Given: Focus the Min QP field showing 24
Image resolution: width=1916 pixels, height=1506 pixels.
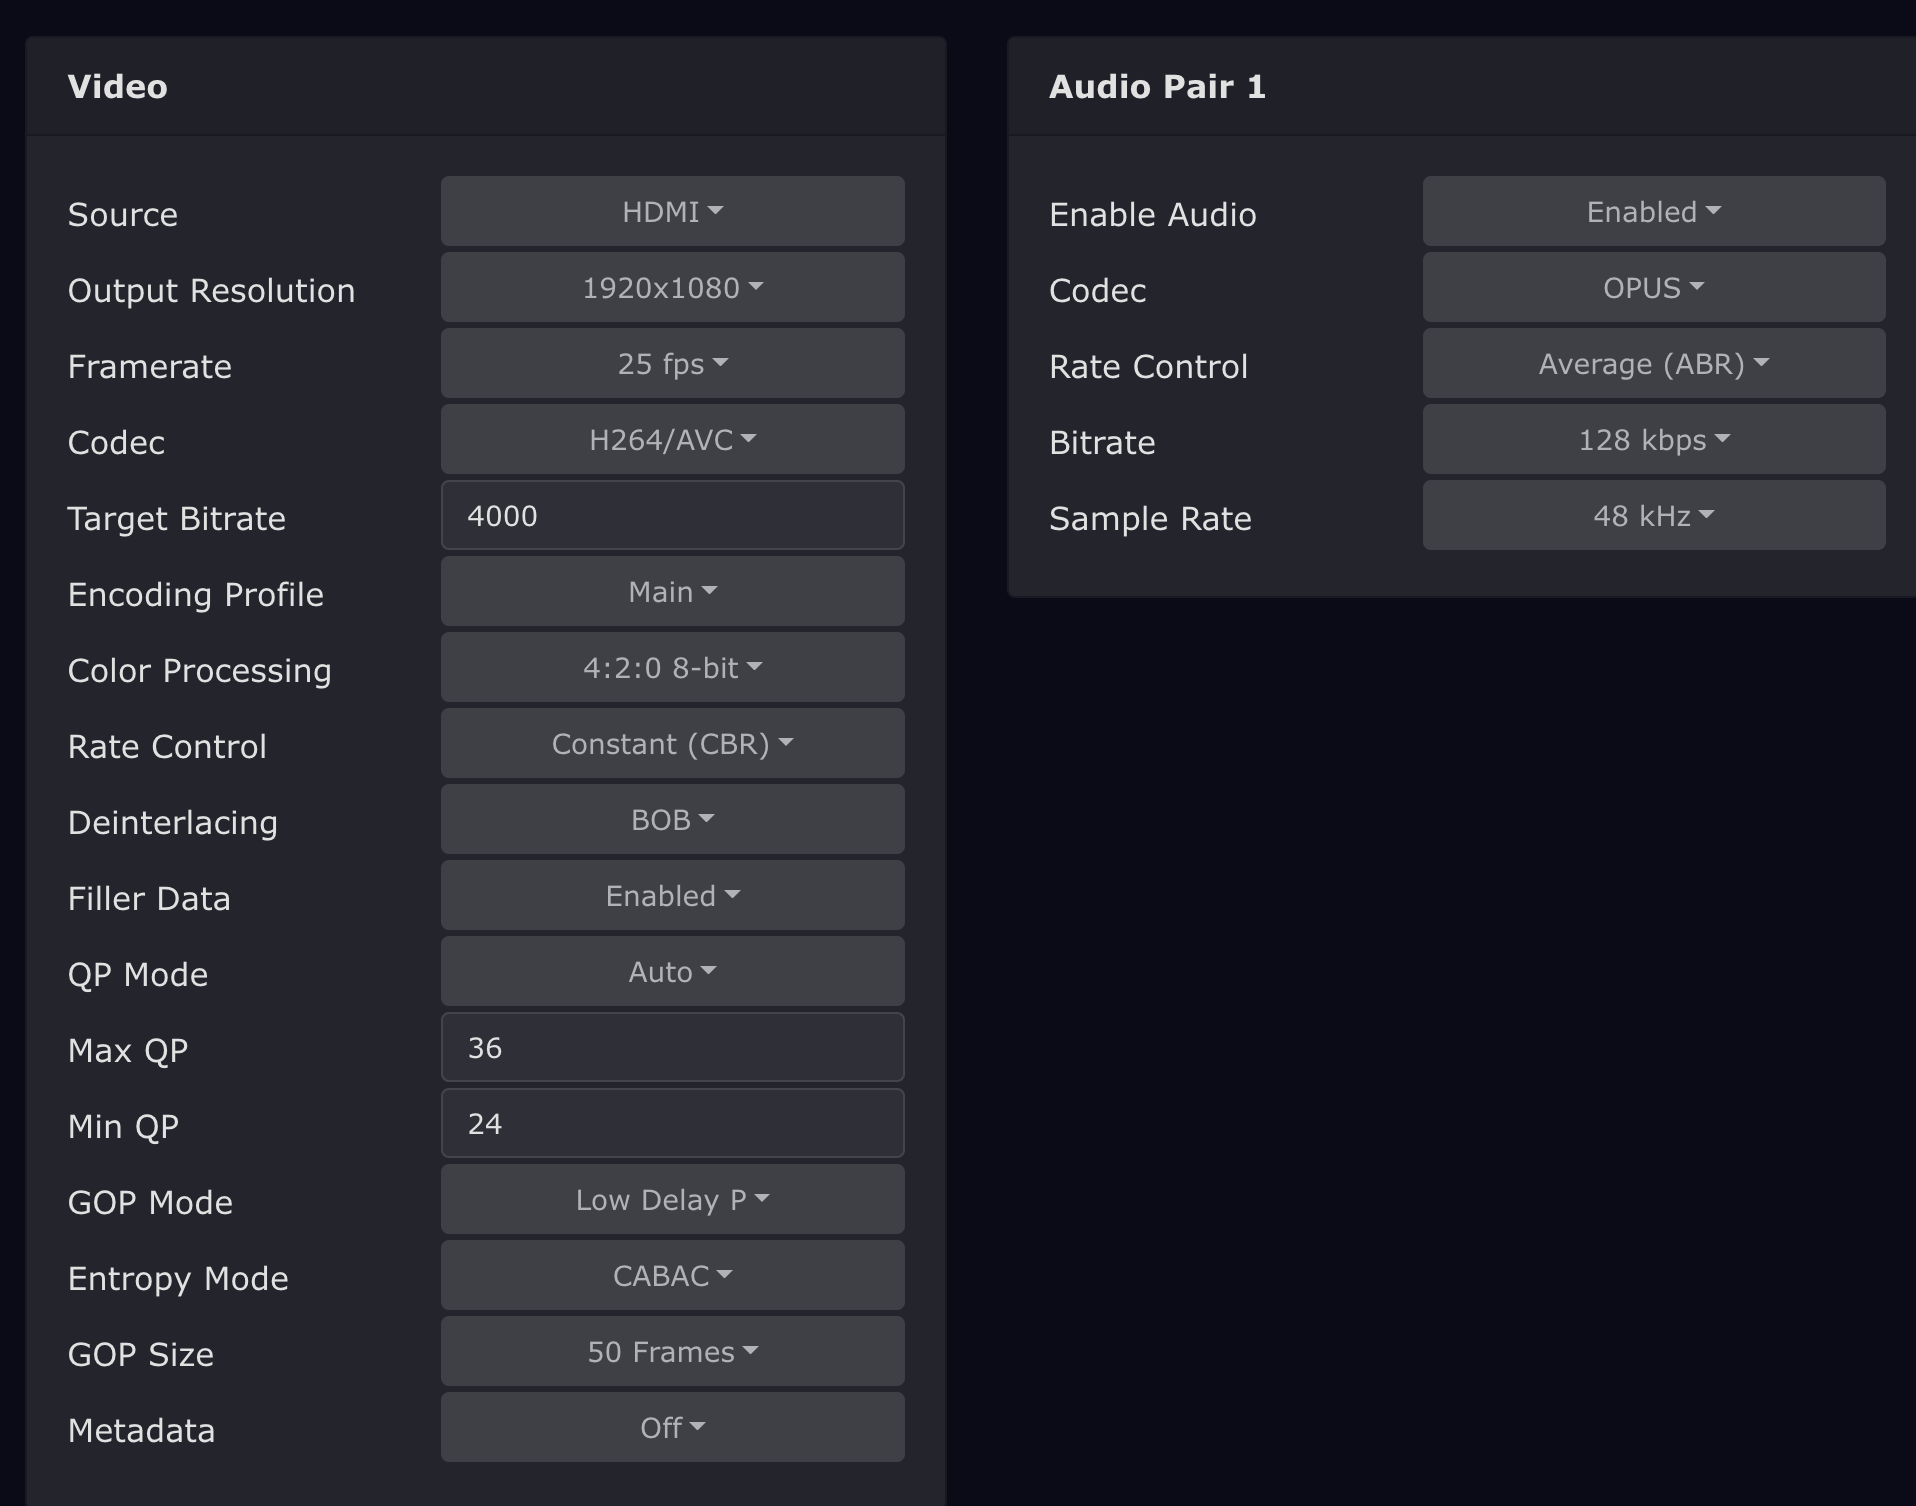Looking at the screenshot, I should 672,1124.
